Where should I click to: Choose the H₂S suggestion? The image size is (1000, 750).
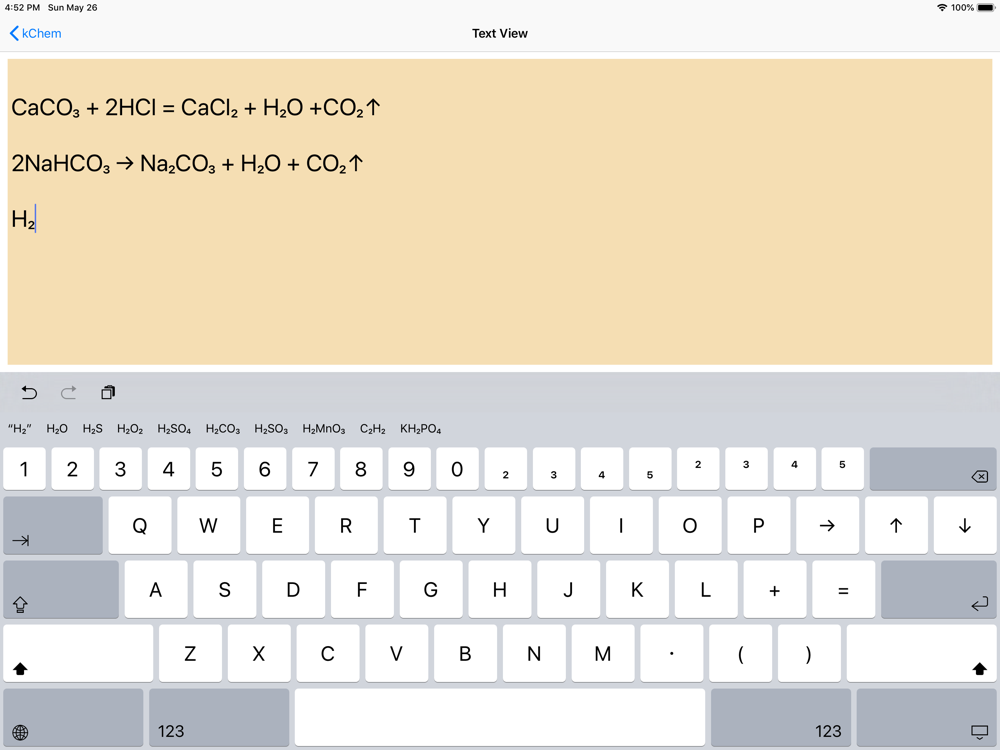click(92, 429)
